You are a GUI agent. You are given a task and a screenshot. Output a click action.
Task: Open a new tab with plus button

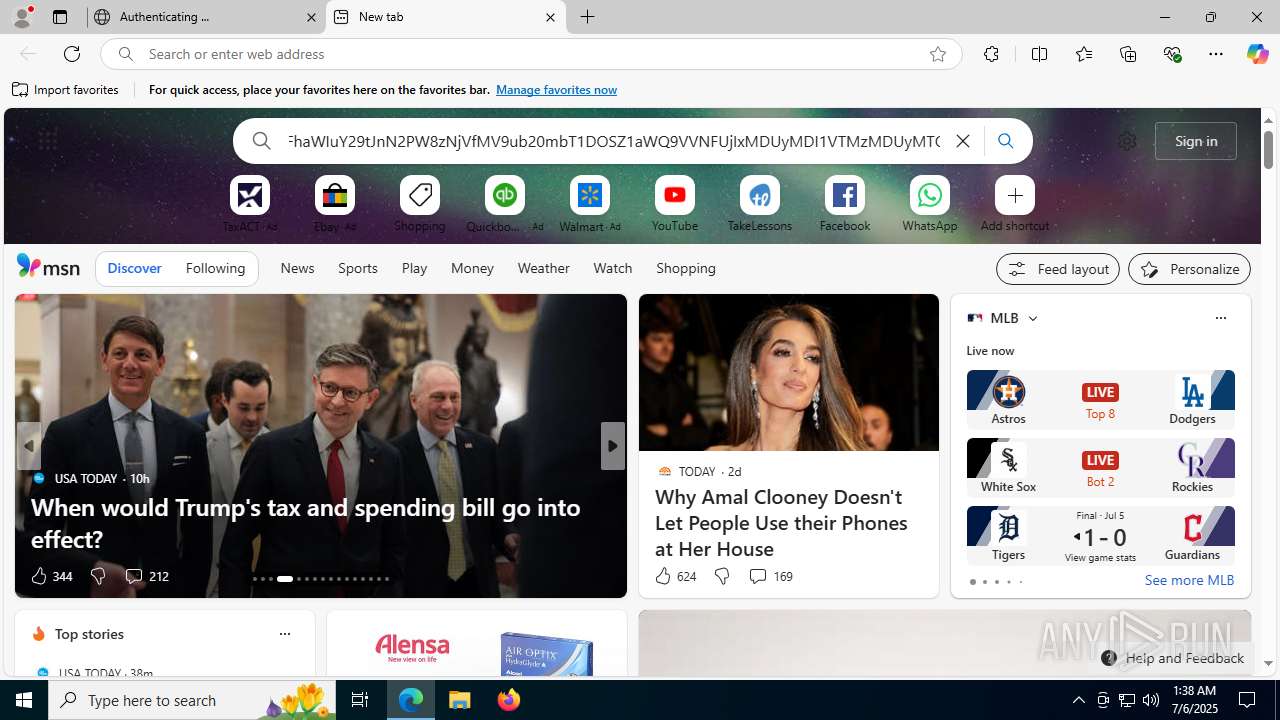(588, 17)
